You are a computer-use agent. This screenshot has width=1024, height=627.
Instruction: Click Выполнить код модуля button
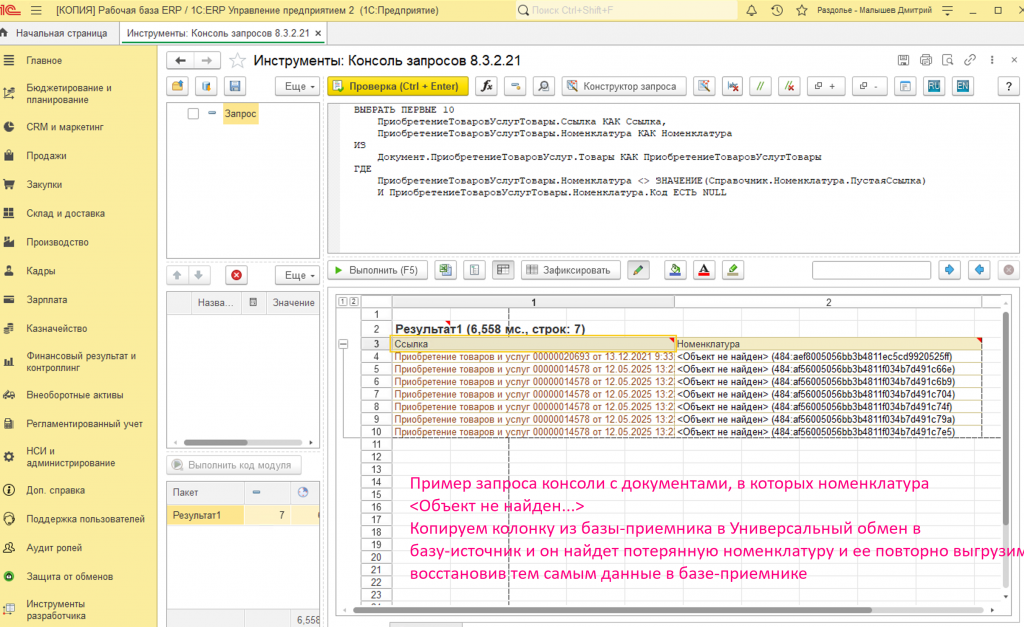[x=234, y=465]
